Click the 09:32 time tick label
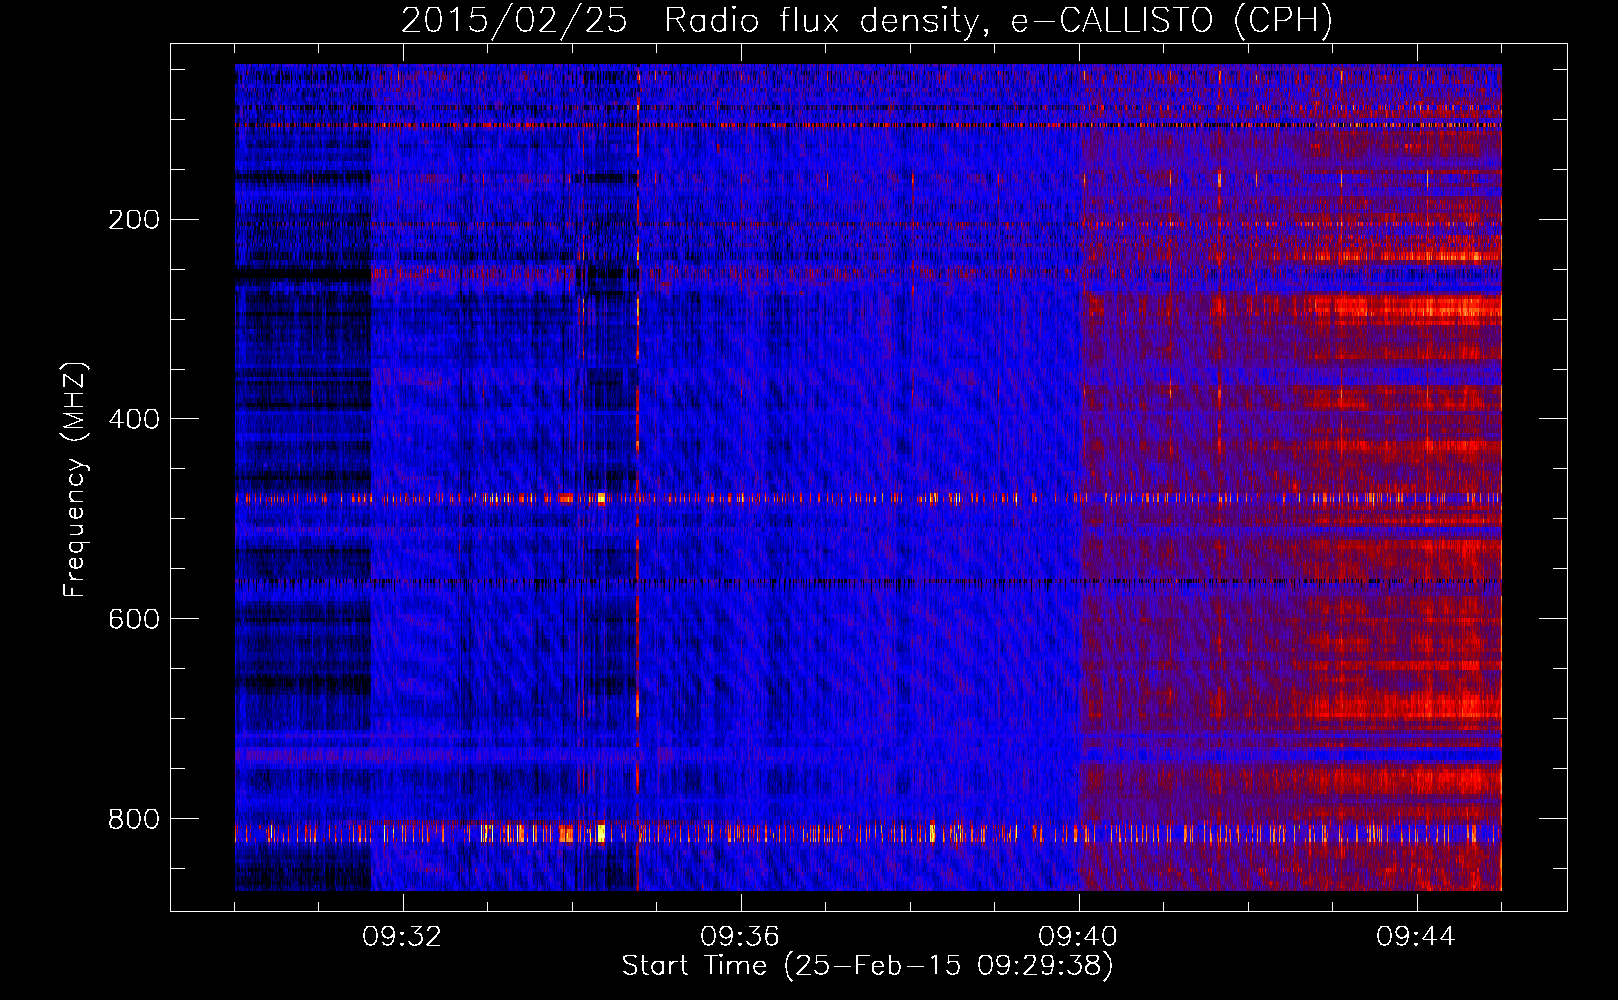This screenshot has height=1000, width=1618. tap(402, 937)
